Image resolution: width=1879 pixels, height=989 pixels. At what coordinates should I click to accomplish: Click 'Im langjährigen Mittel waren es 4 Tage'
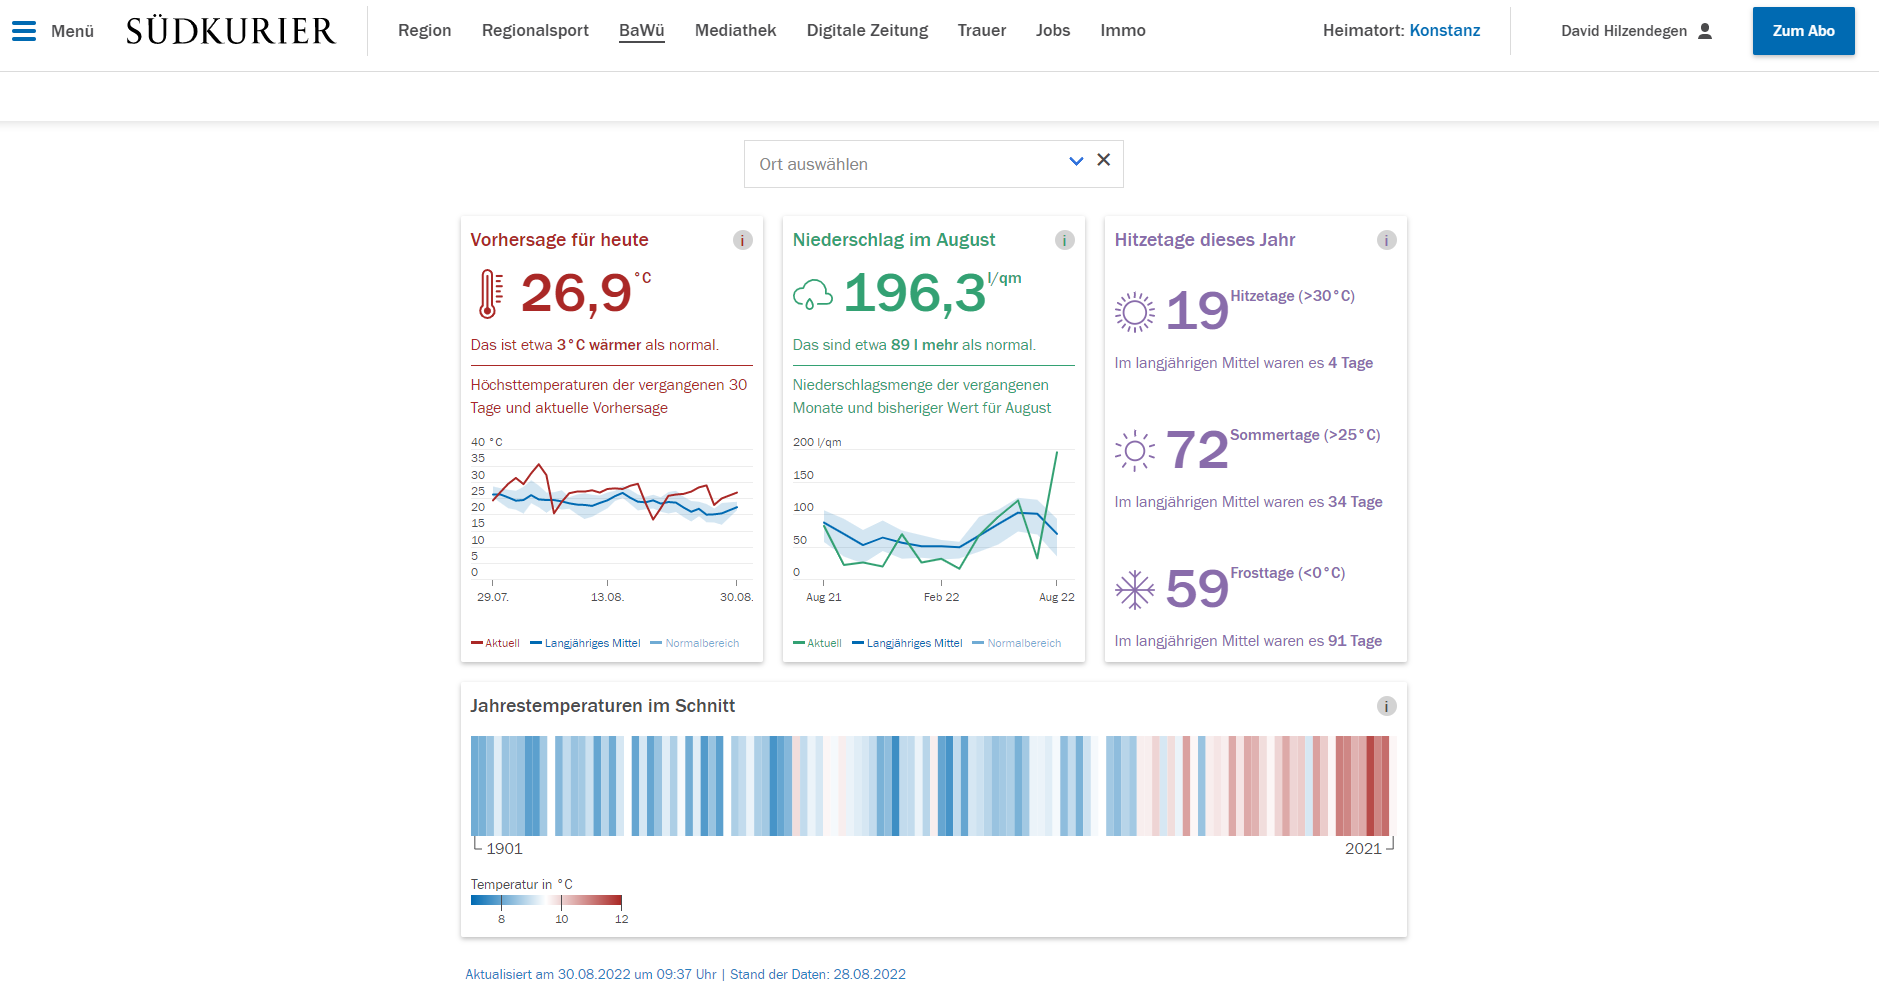point(1244,363)
